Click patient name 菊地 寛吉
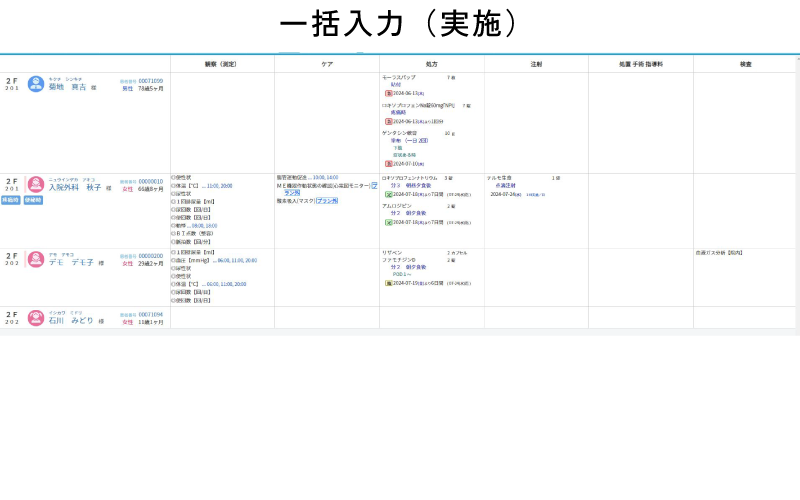 68,87
